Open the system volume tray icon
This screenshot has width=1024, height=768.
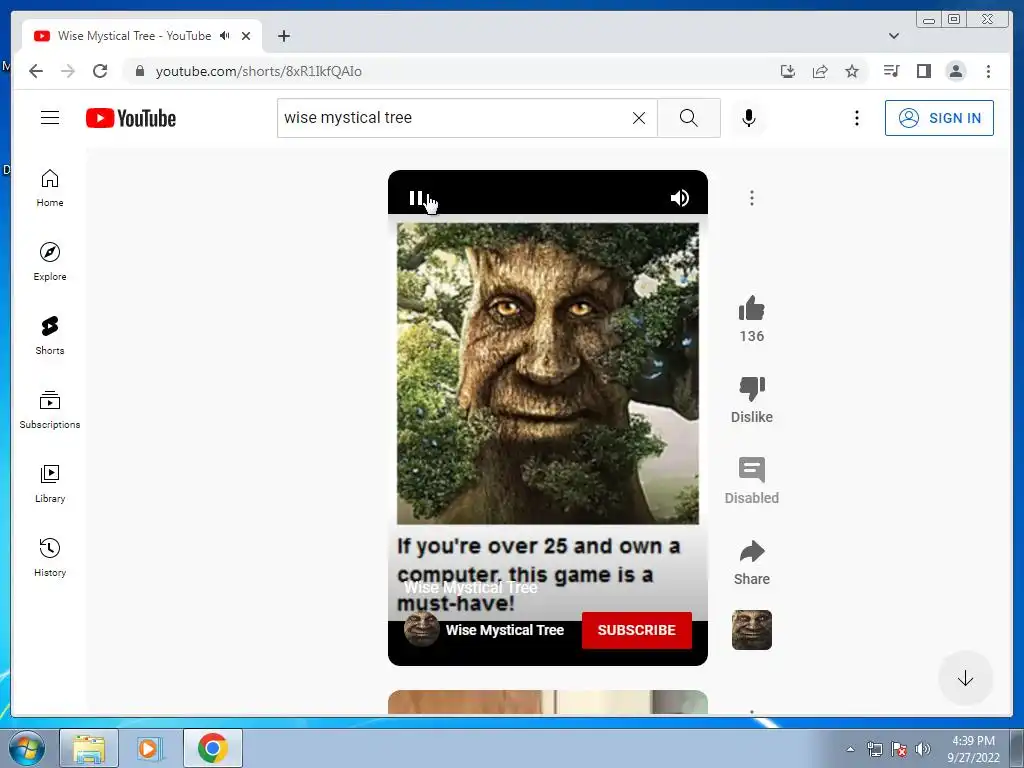pyautogui.click(x=923, y=749)
